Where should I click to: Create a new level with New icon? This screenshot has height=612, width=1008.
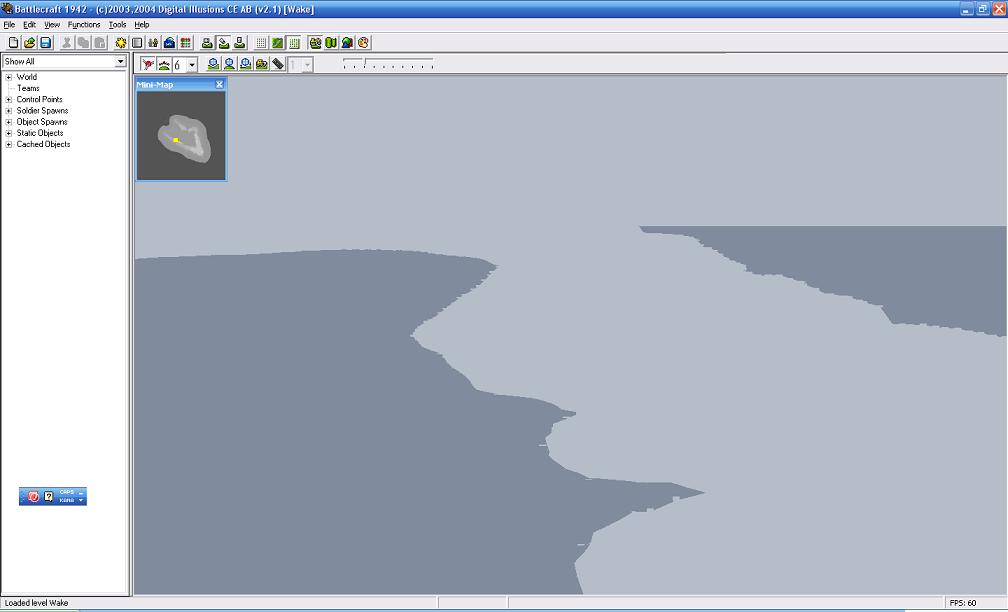(13, 43)
